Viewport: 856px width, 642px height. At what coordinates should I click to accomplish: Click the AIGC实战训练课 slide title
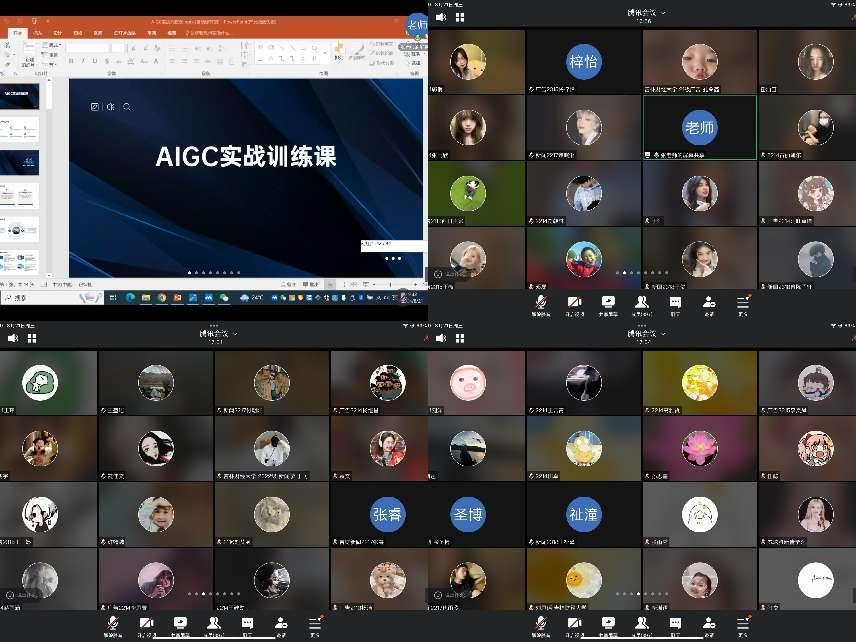(246, 156)
